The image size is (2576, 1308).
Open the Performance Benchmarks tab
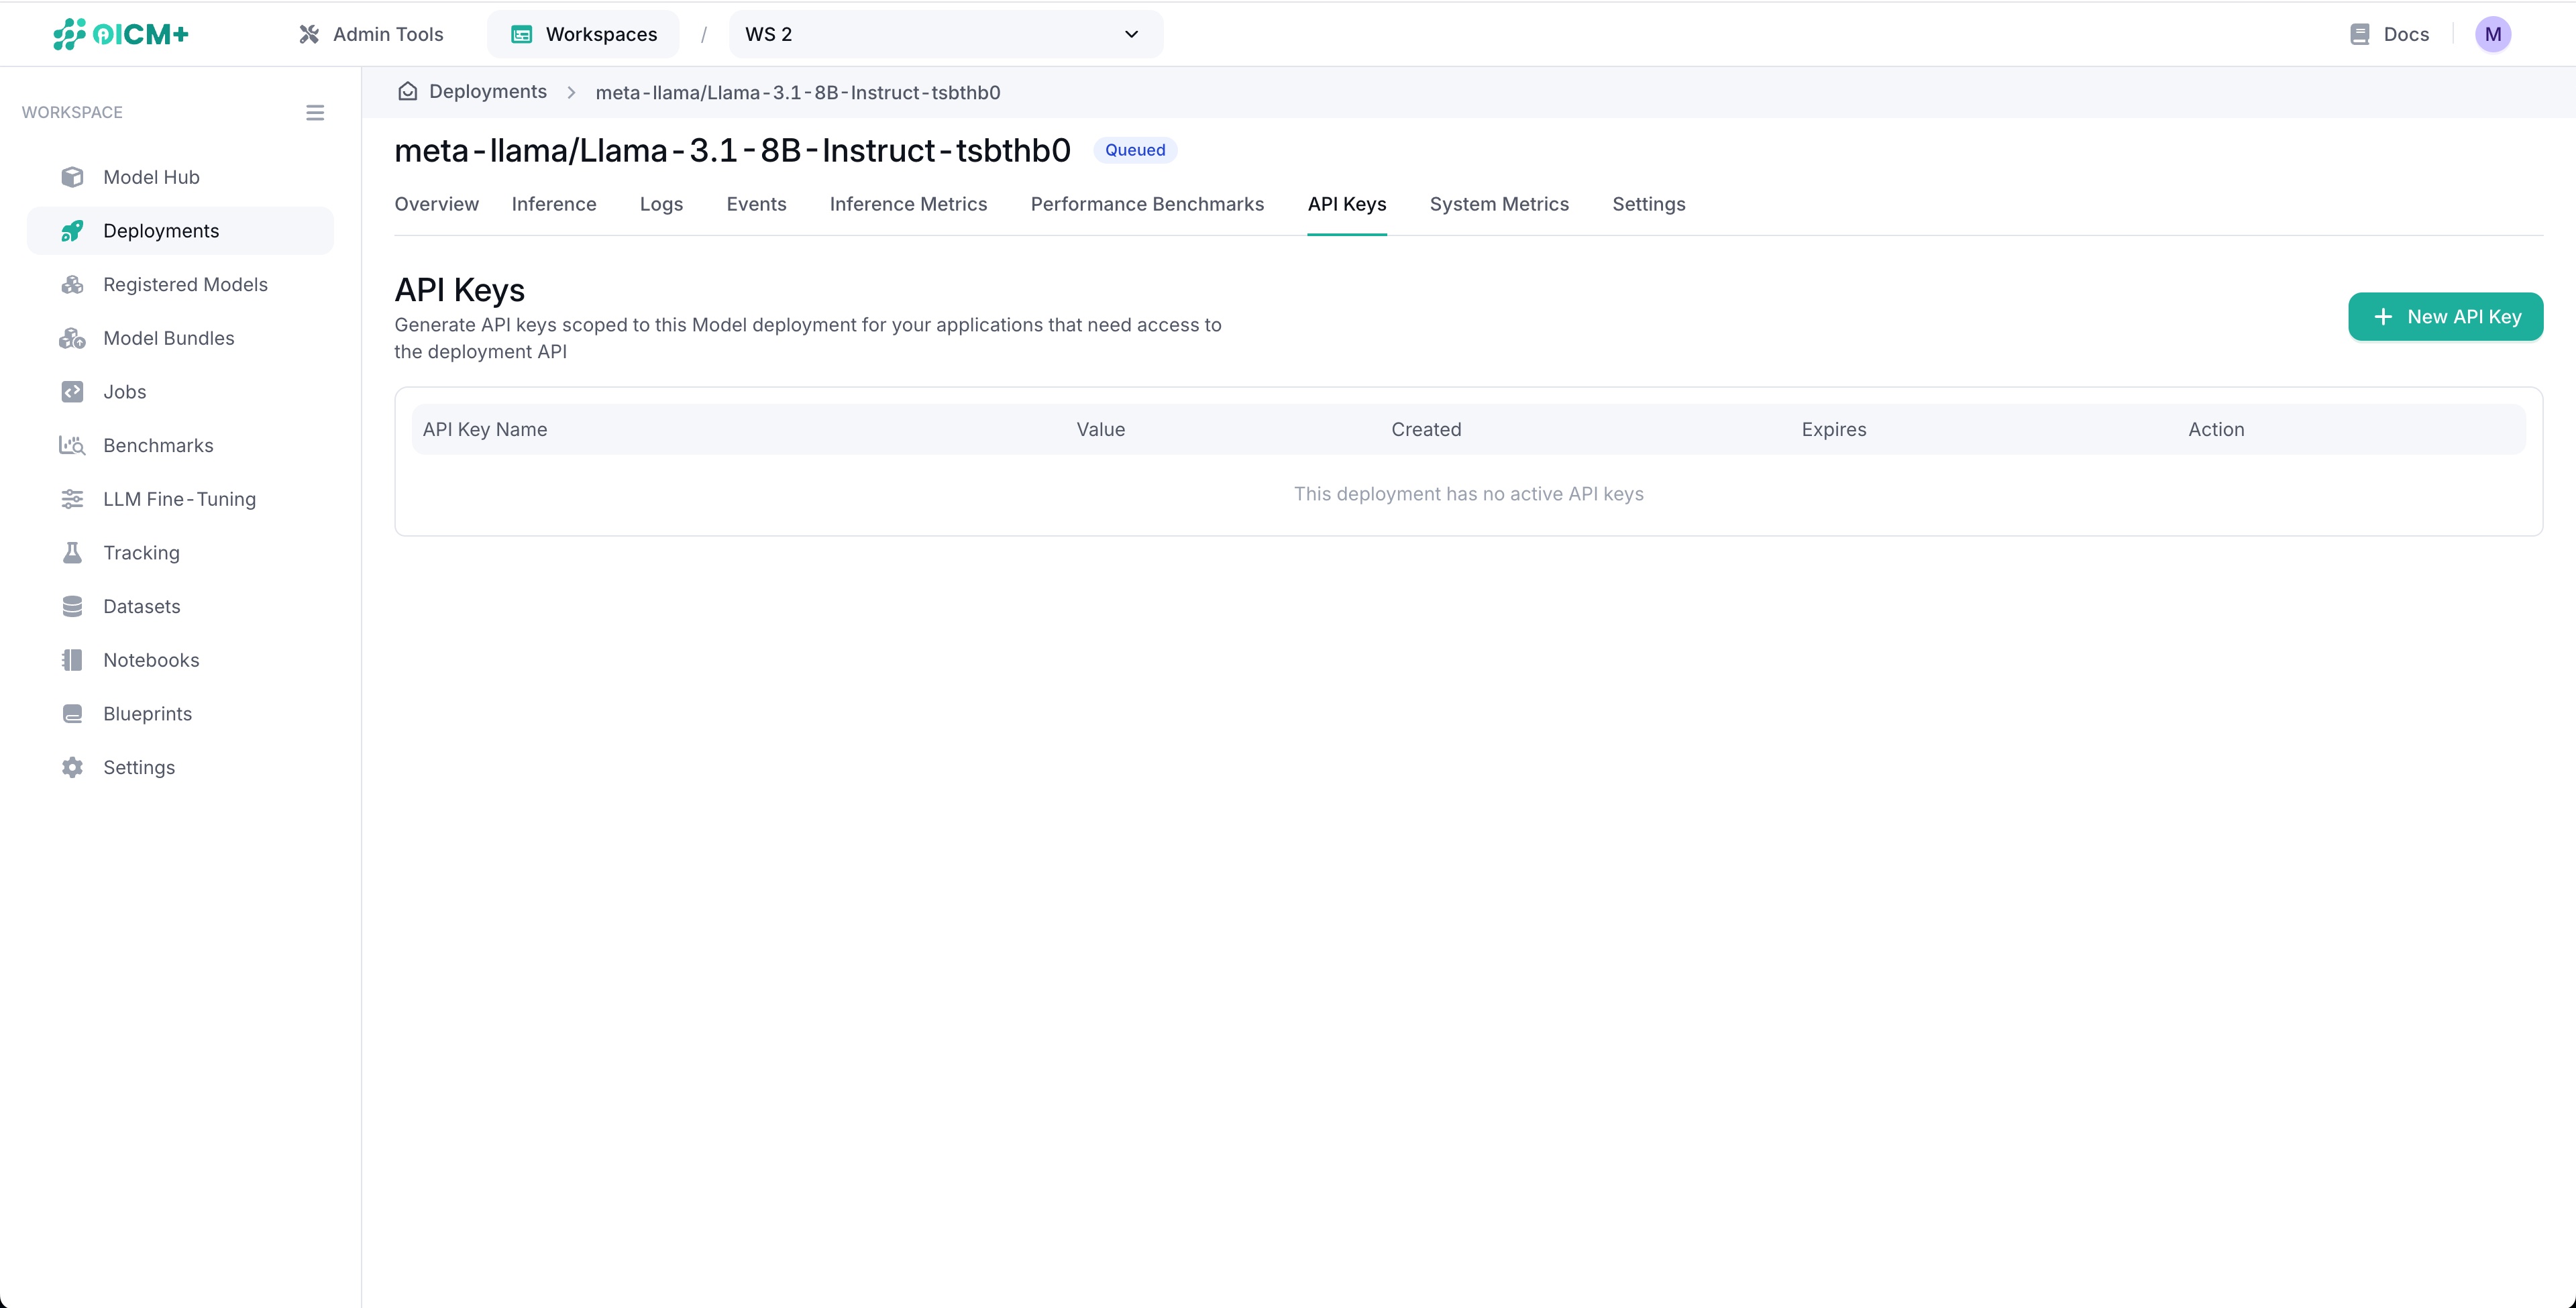coord(1147,204)
